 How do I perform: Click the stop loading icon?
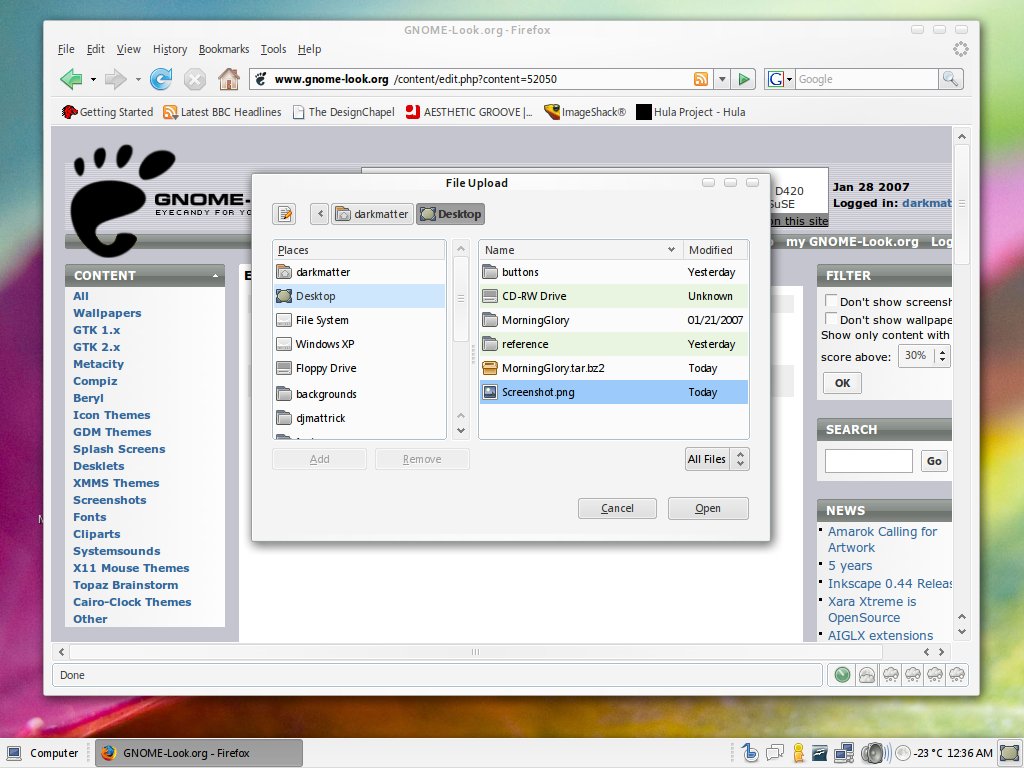pos(195,79)
